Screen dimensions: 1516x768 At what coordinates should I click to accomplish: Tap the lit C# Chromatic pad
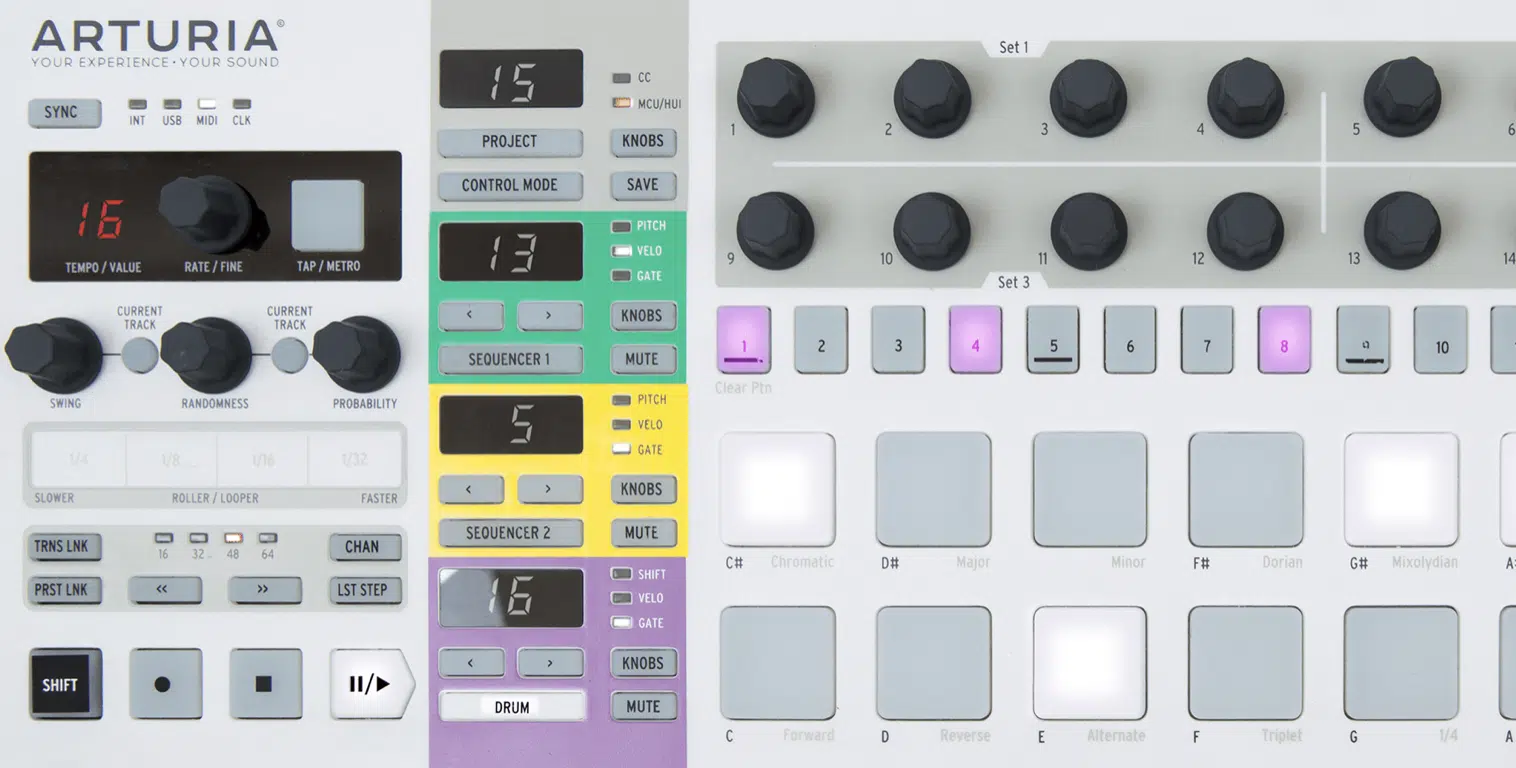[x=777, y=490]
